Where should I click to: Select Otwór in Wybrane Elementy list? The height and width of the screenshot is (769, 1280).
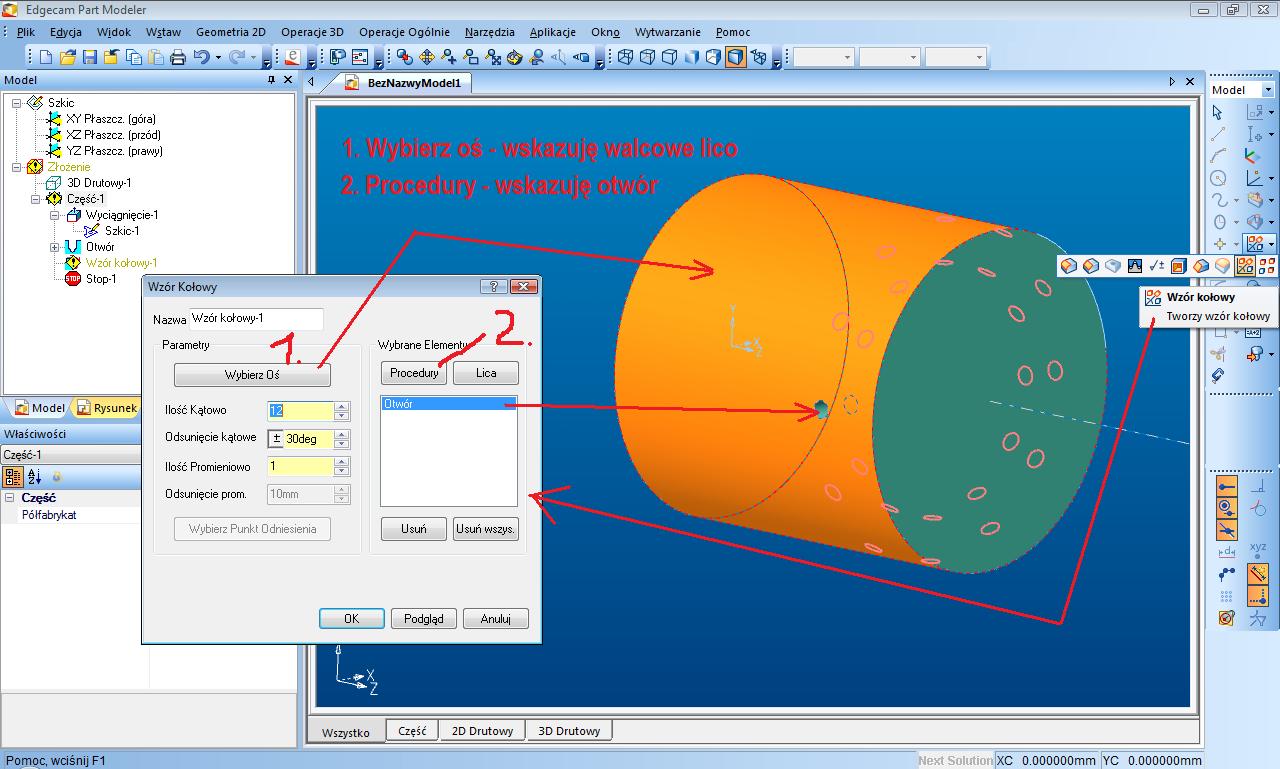pos(448,404)
